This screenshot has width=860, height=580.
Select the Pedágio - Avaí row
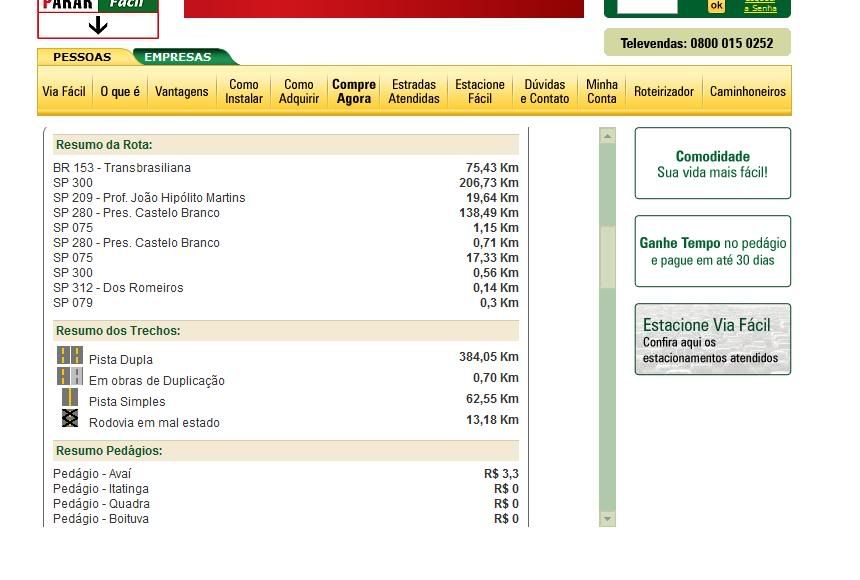coord(286,474)
